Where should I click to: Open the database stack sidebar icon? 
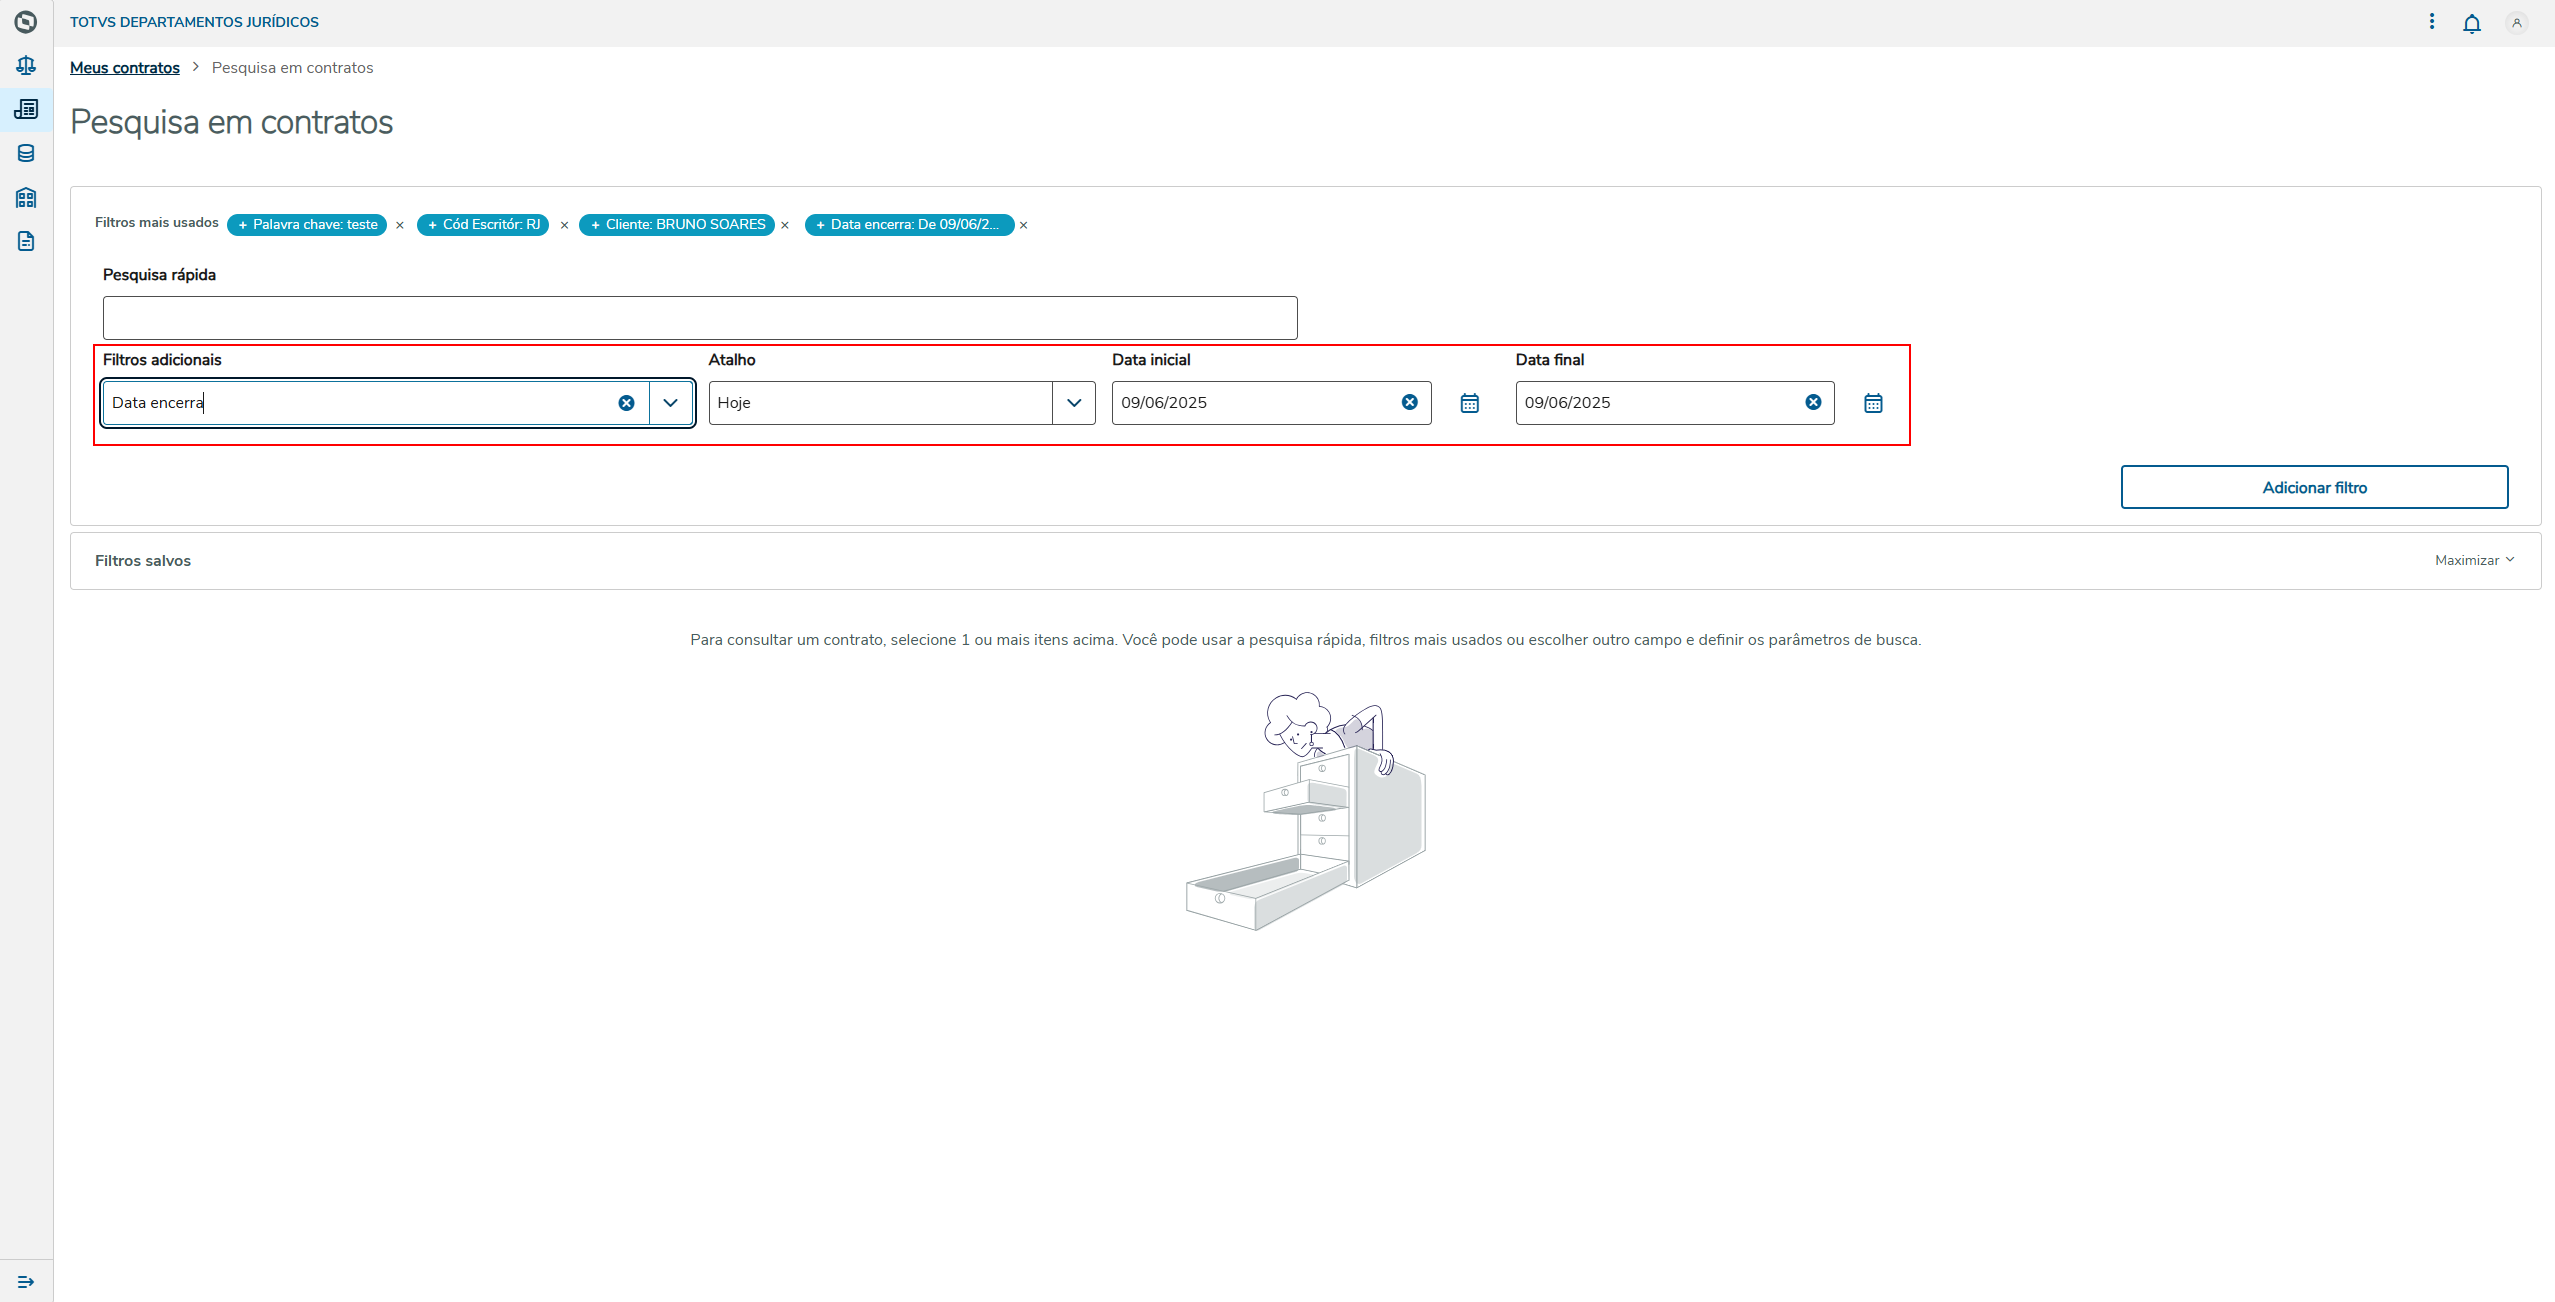26,153
